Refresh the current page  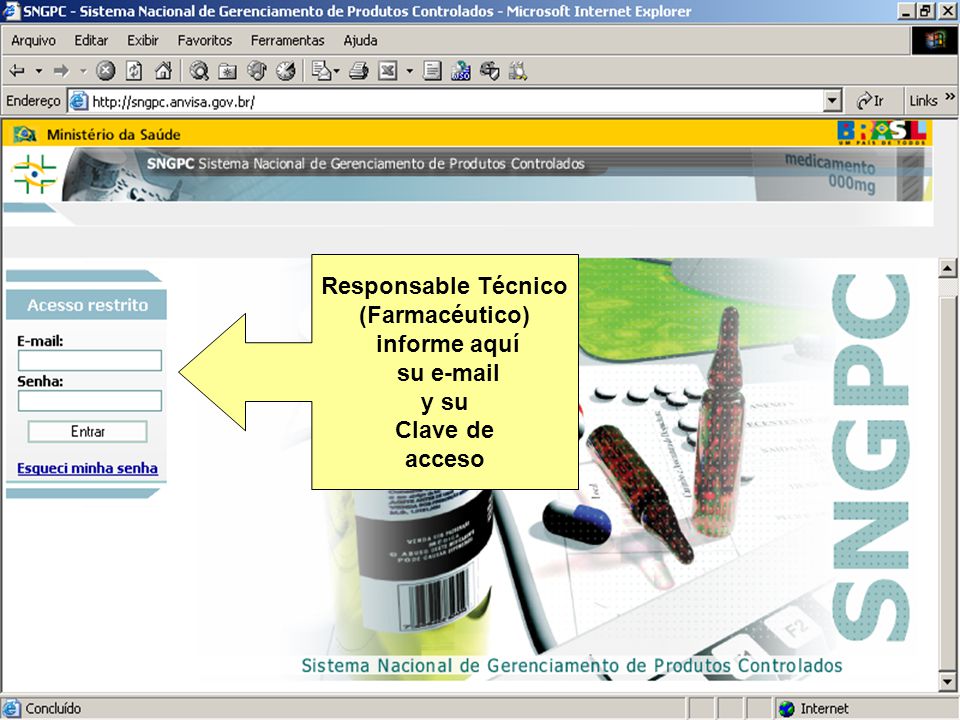tap(134, 71)
